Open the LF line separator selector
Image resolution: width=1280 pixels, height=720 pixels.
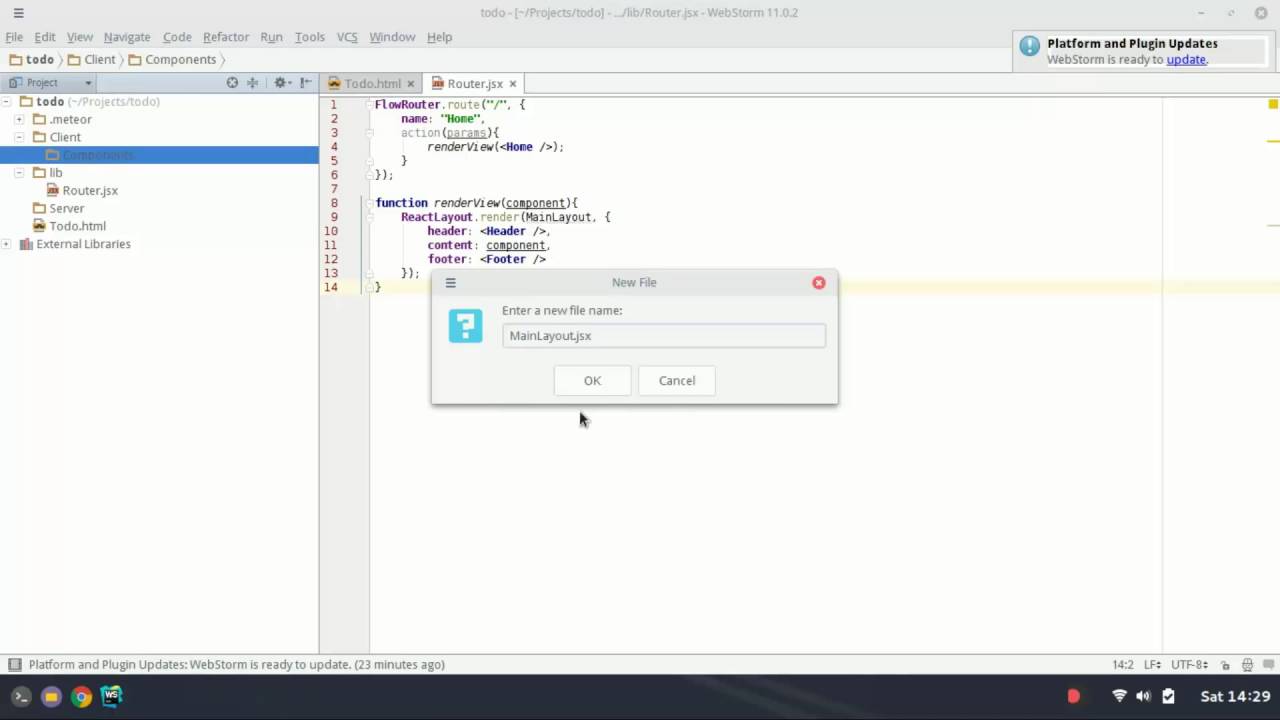coord(1152,665)
